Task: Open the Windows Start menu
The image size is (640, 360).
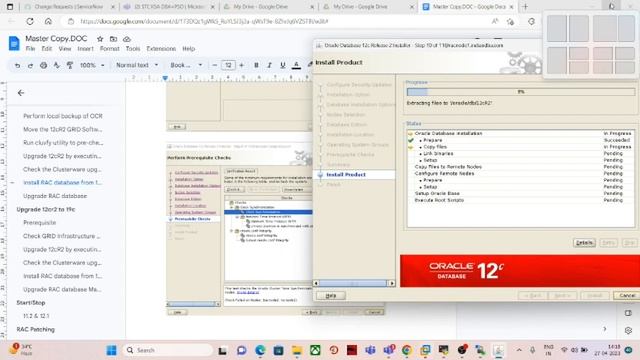Action: tap(111, 350)
